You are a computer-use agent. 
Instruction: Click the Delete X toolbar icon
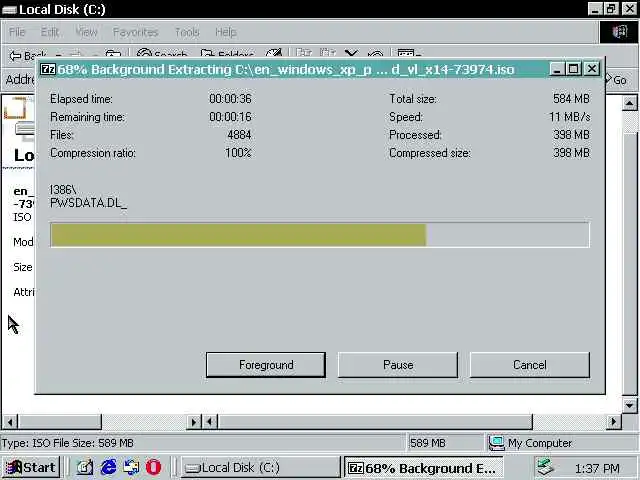(351, 54)
